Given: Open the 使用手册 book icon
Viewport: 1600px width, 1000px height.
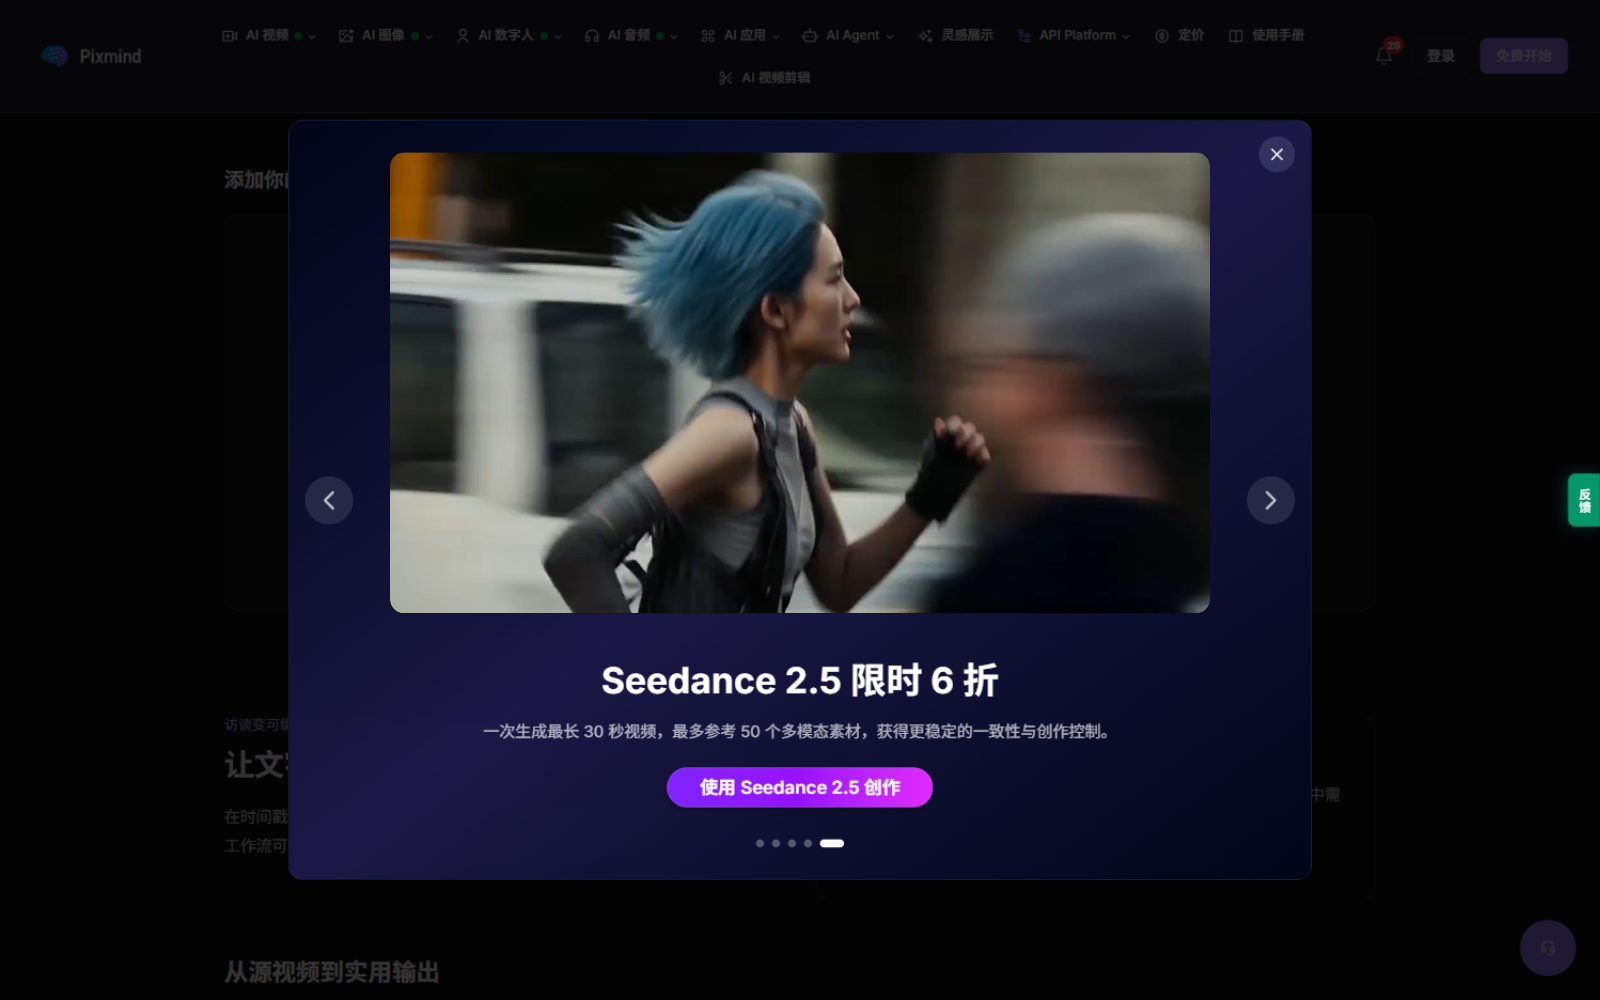Looking at the screenshot, I should 1236,36.
